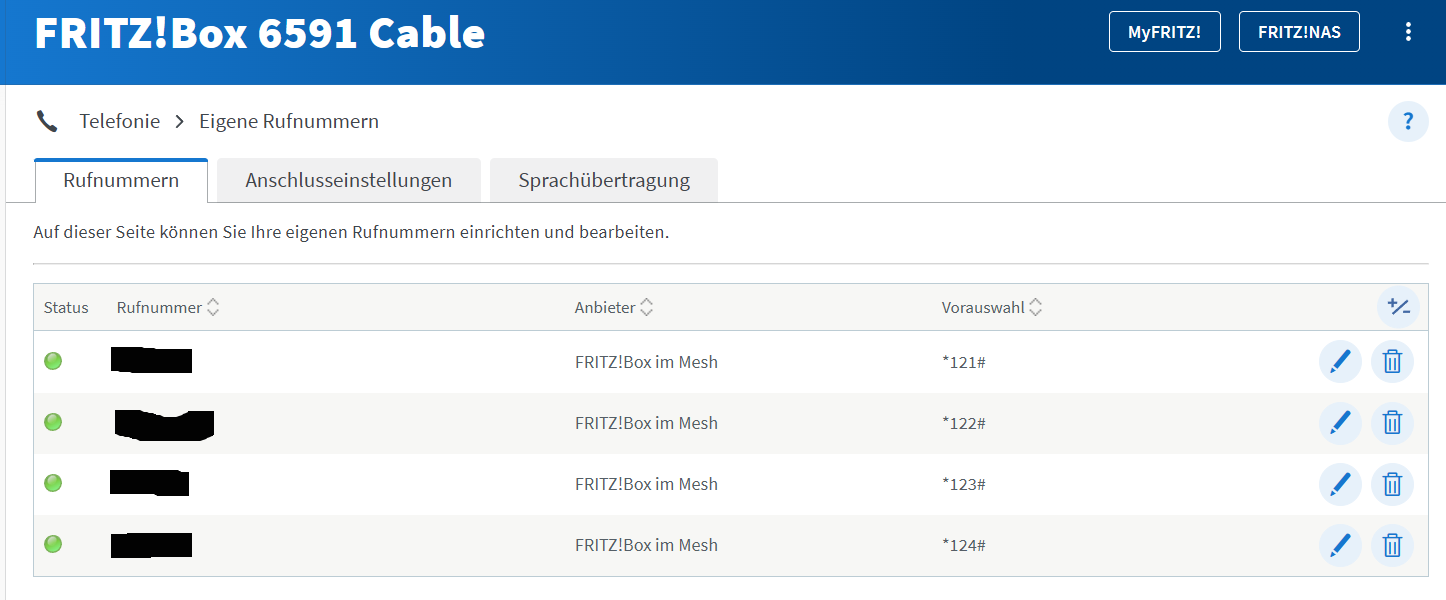
Task: Click the plus/minus column settings icon
Action: tap(1398, 307)
